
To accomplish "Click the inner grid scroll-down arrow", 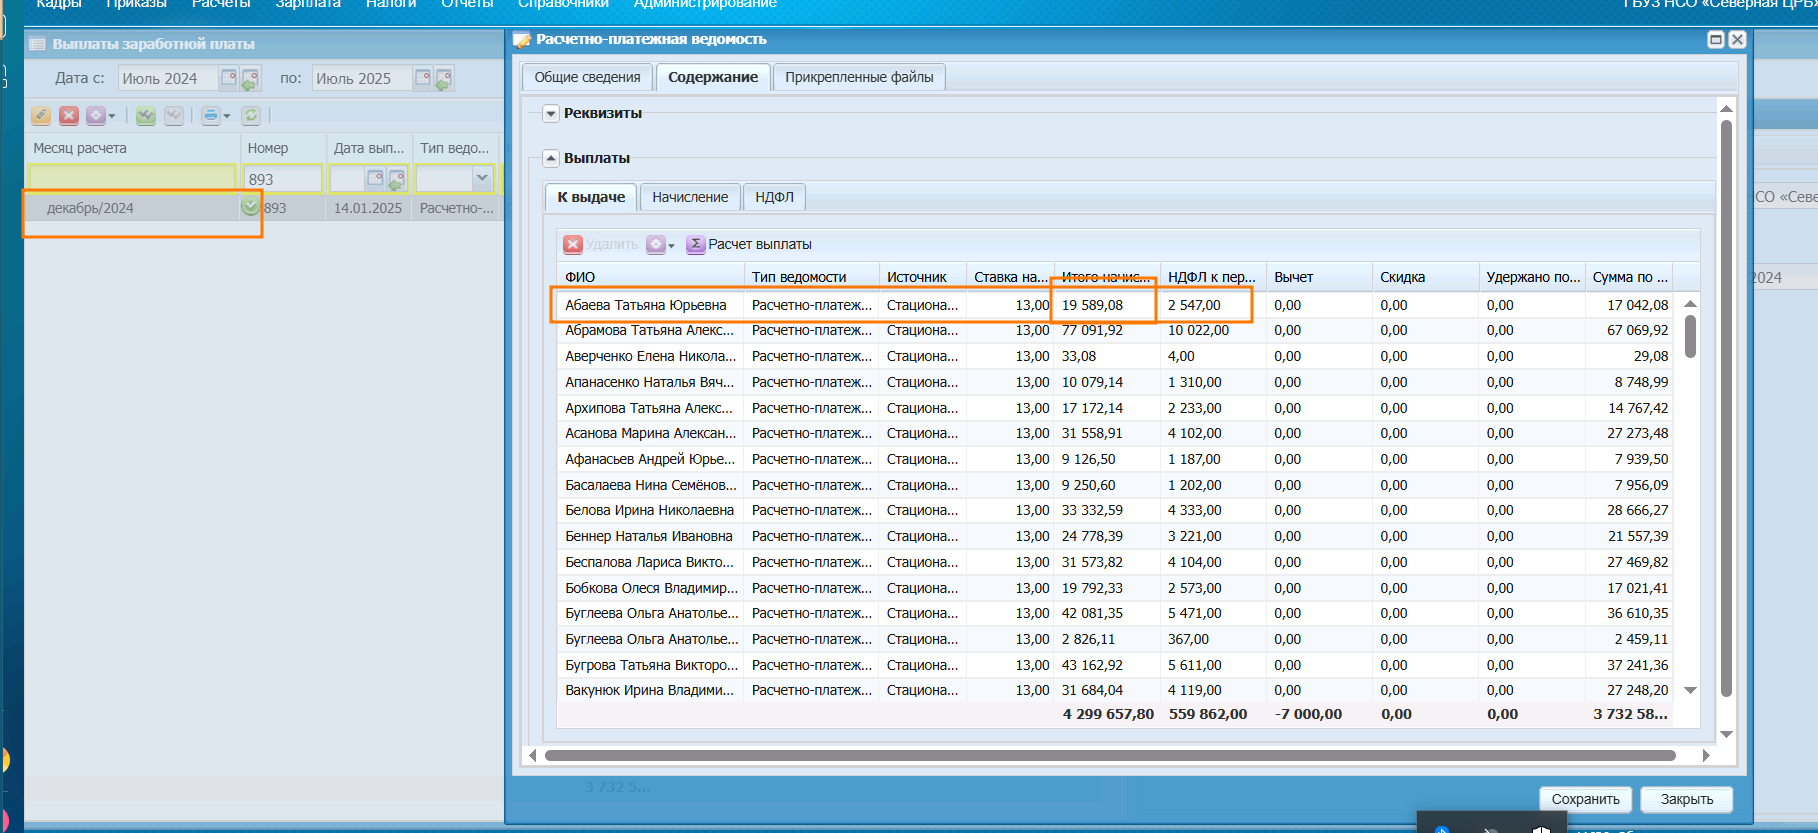I will [1690, 690].
